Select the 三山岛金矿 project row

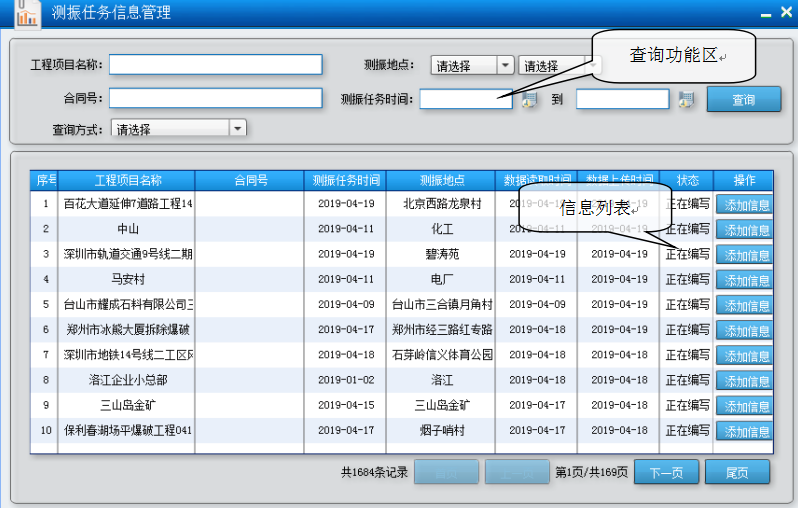point(126,405)
